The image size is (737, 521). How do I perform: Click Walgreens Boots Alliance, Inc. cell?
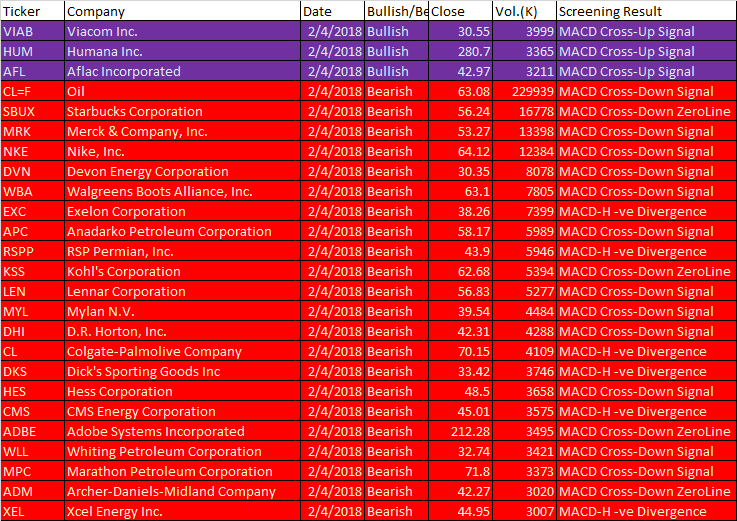tap(182, 191)
